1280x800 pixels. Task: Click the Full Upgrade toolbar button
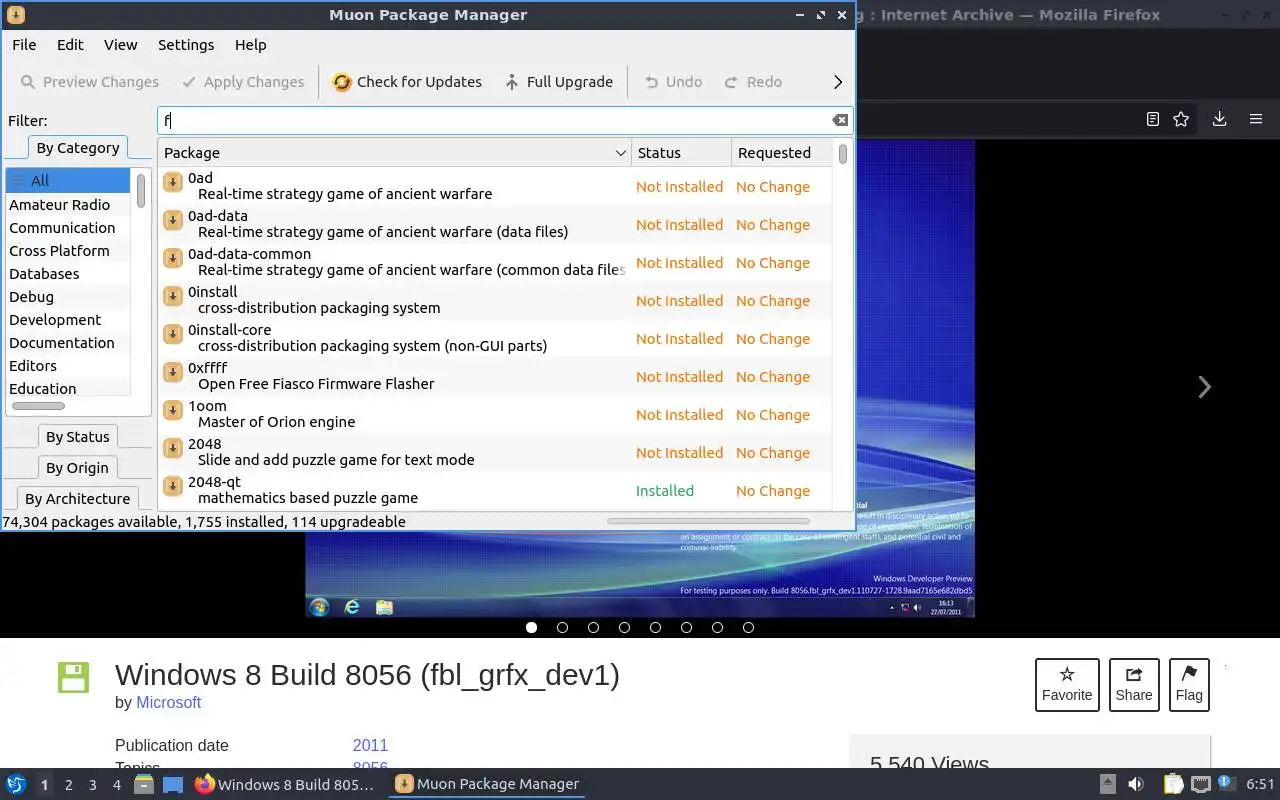pos(558,82)
